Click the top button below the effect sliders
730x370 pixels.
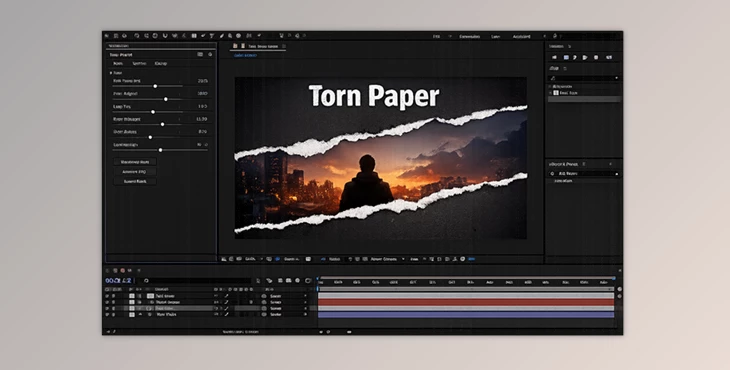click(x=135, y=162)
